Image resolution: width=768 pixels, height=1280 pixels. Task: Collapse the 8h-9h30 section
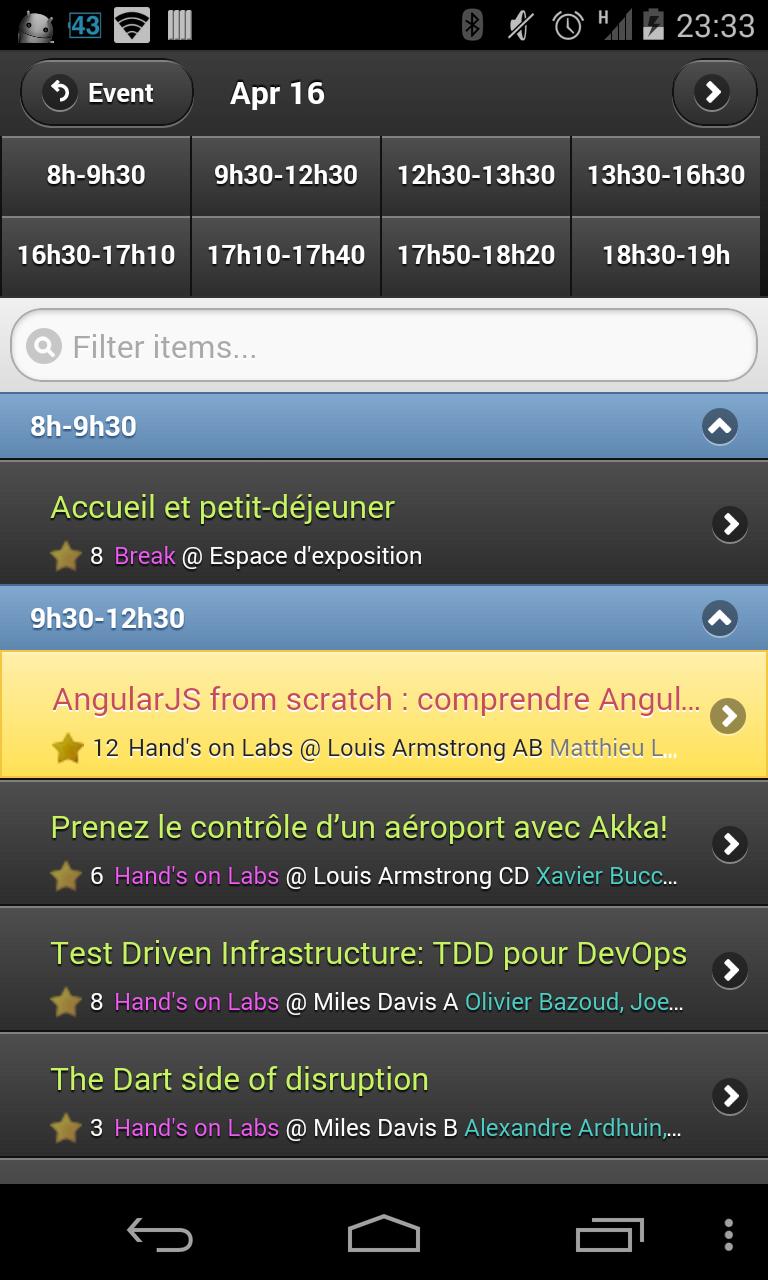pos(719,427)
